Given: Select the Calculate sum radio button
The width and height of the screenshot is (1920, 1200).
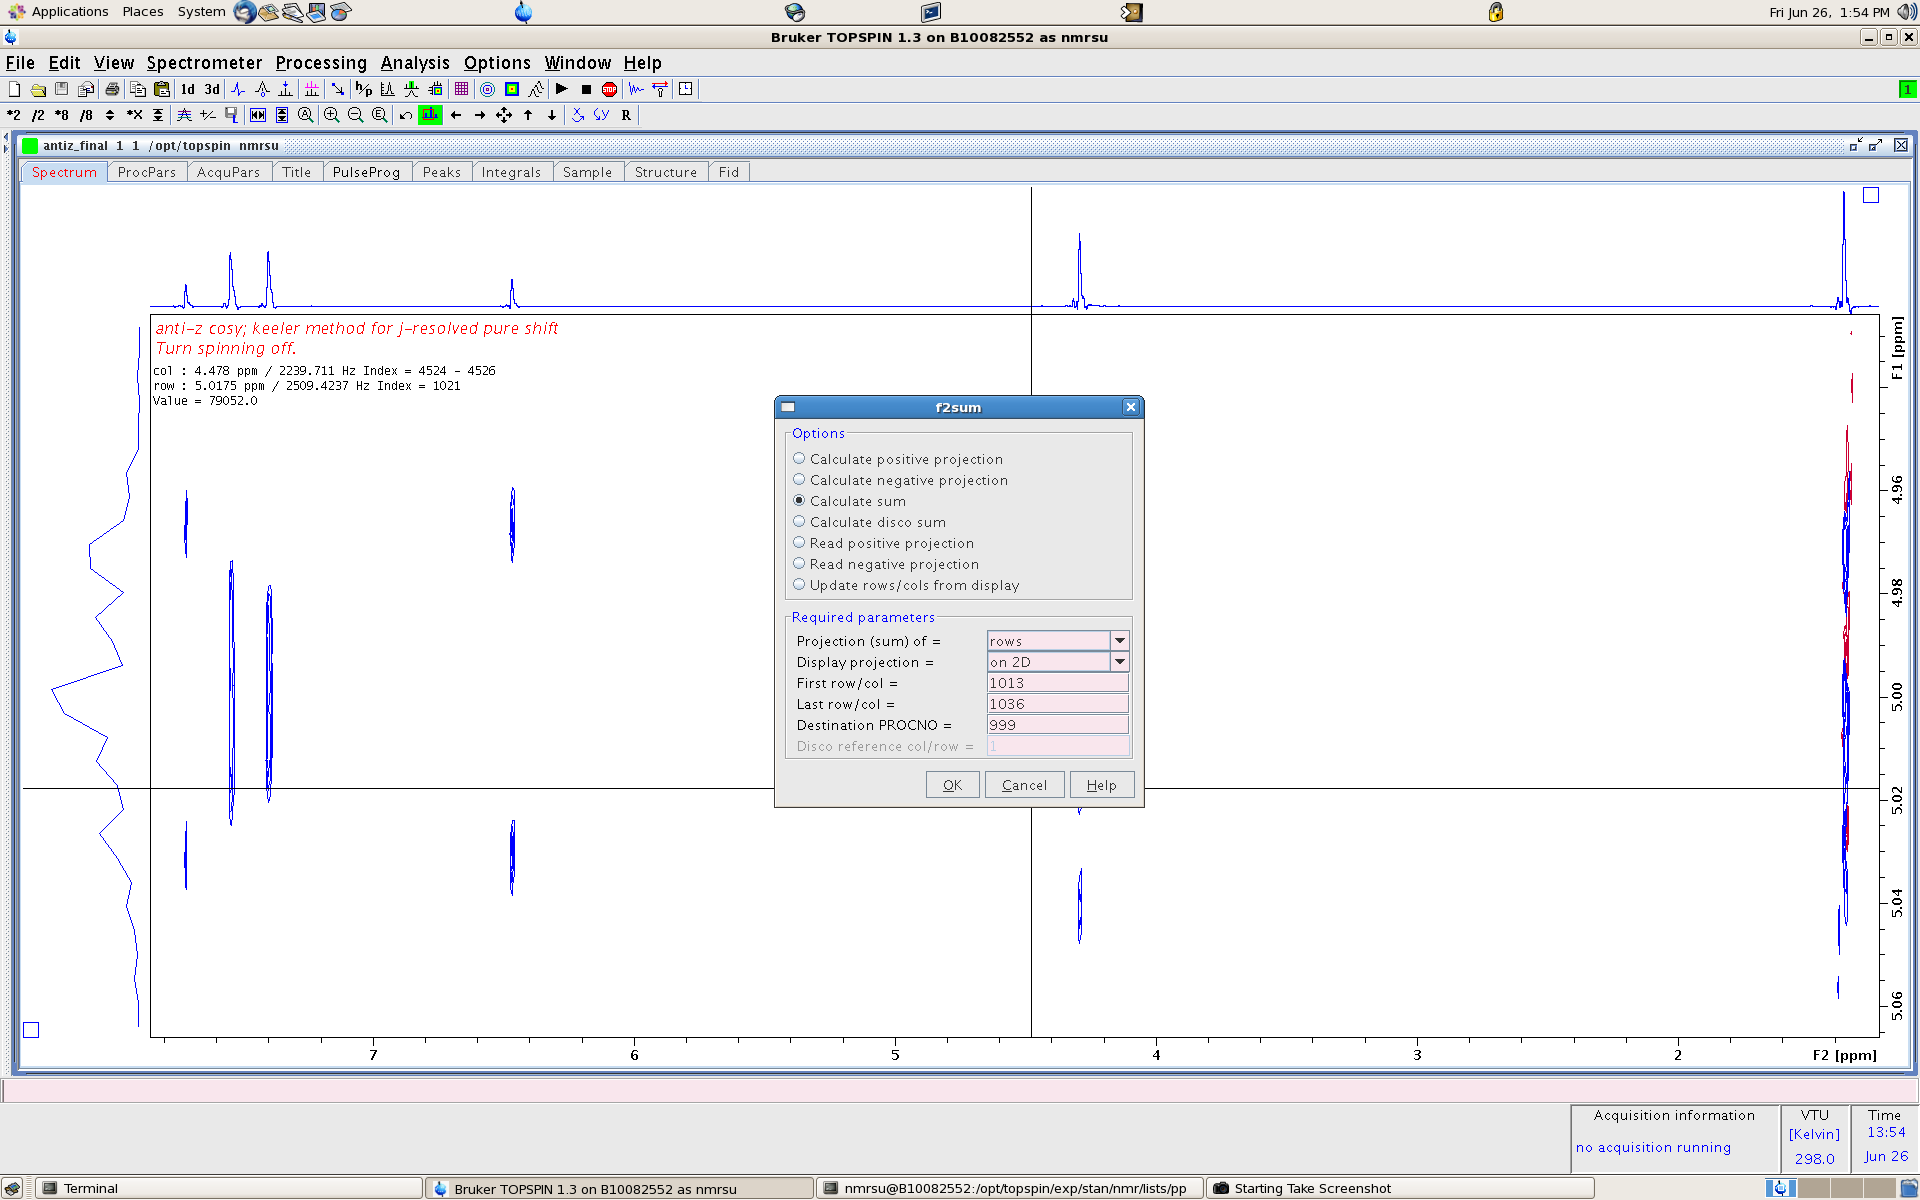Looking at the screenshot, I should point(799,501).
